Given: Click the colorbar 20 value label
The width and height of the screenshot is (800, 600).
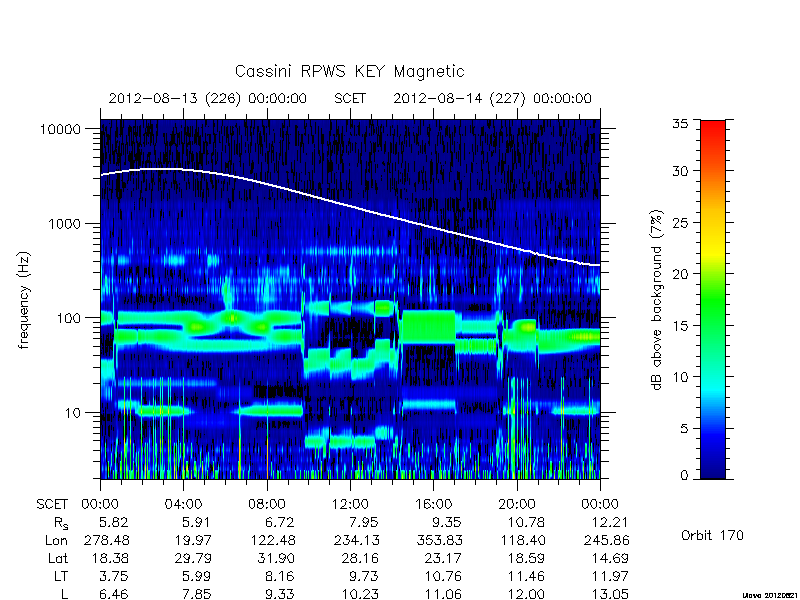Looking at the screenshot, I should pyautogui.click(x=680, y=274).
